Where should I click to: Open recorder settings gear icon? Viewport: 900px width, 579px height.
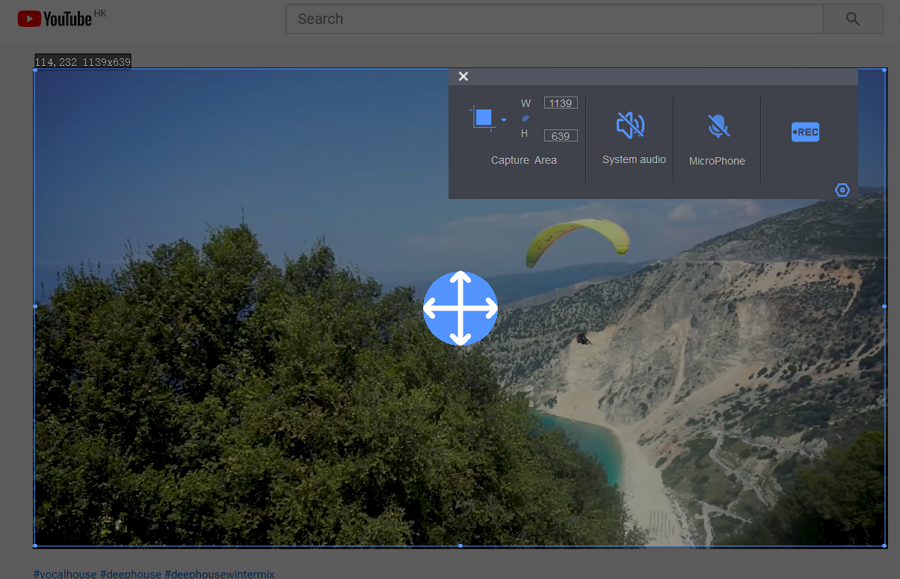(842, 190)
